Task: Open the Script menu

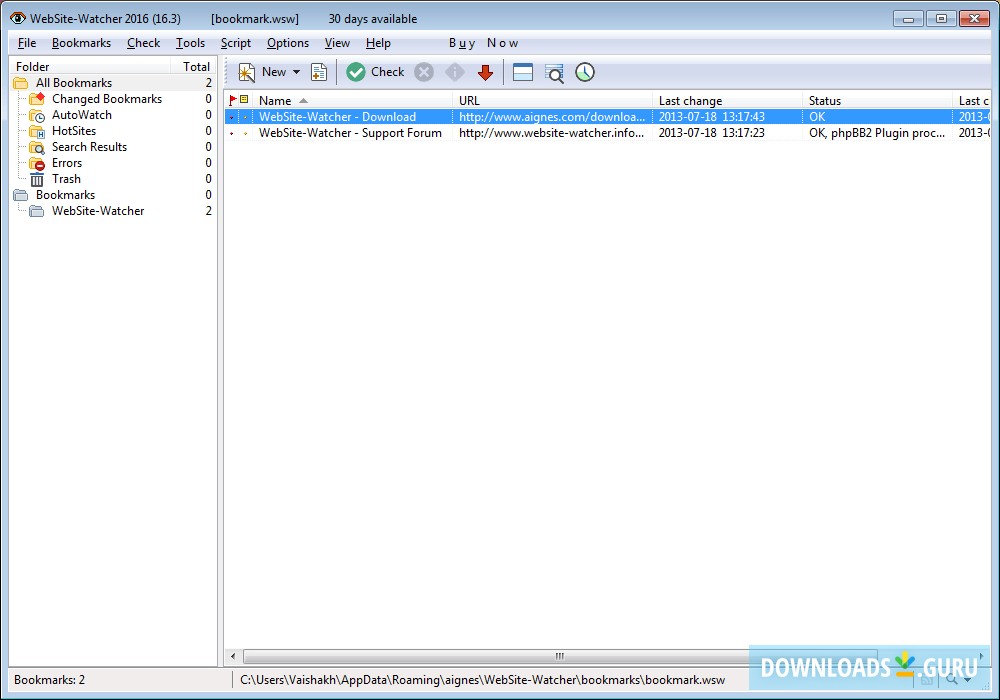Action: point(236,43)
